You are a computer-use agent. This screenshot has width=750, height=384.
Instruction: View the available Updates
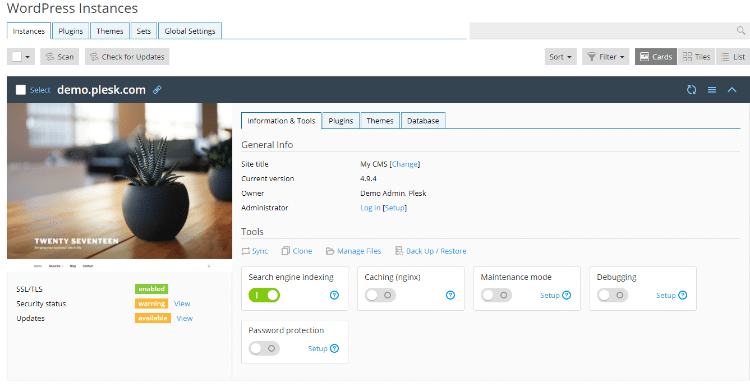185,318
